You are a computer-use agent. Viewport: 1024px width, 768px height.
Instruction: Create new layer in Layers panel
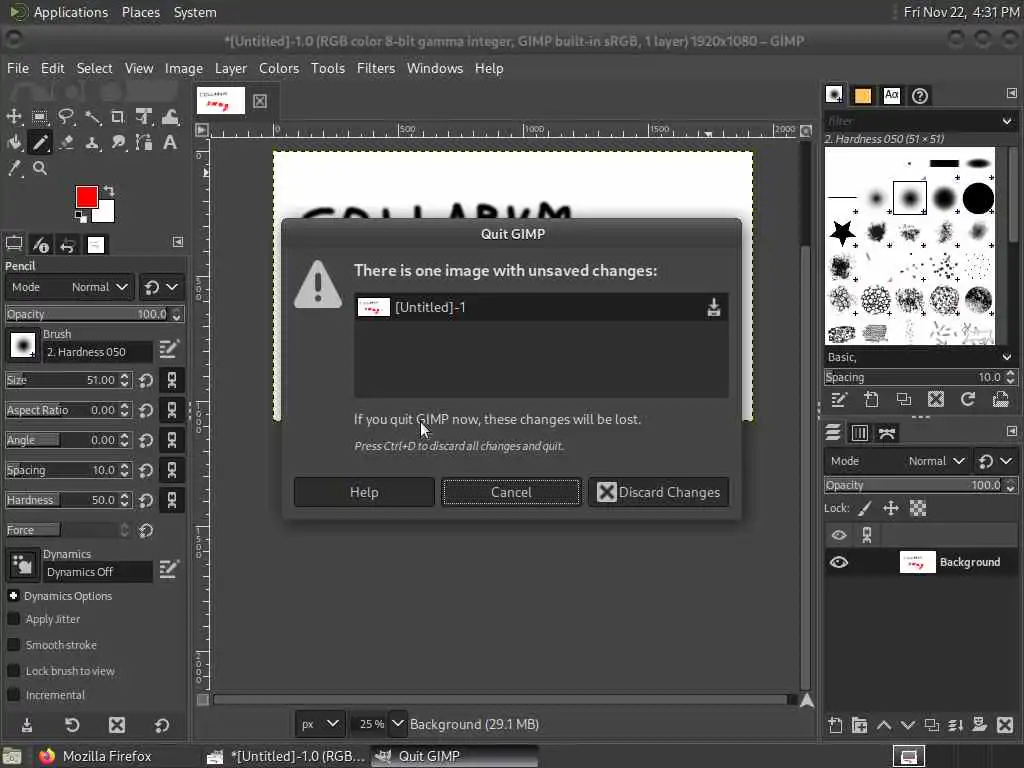(835, 725)
